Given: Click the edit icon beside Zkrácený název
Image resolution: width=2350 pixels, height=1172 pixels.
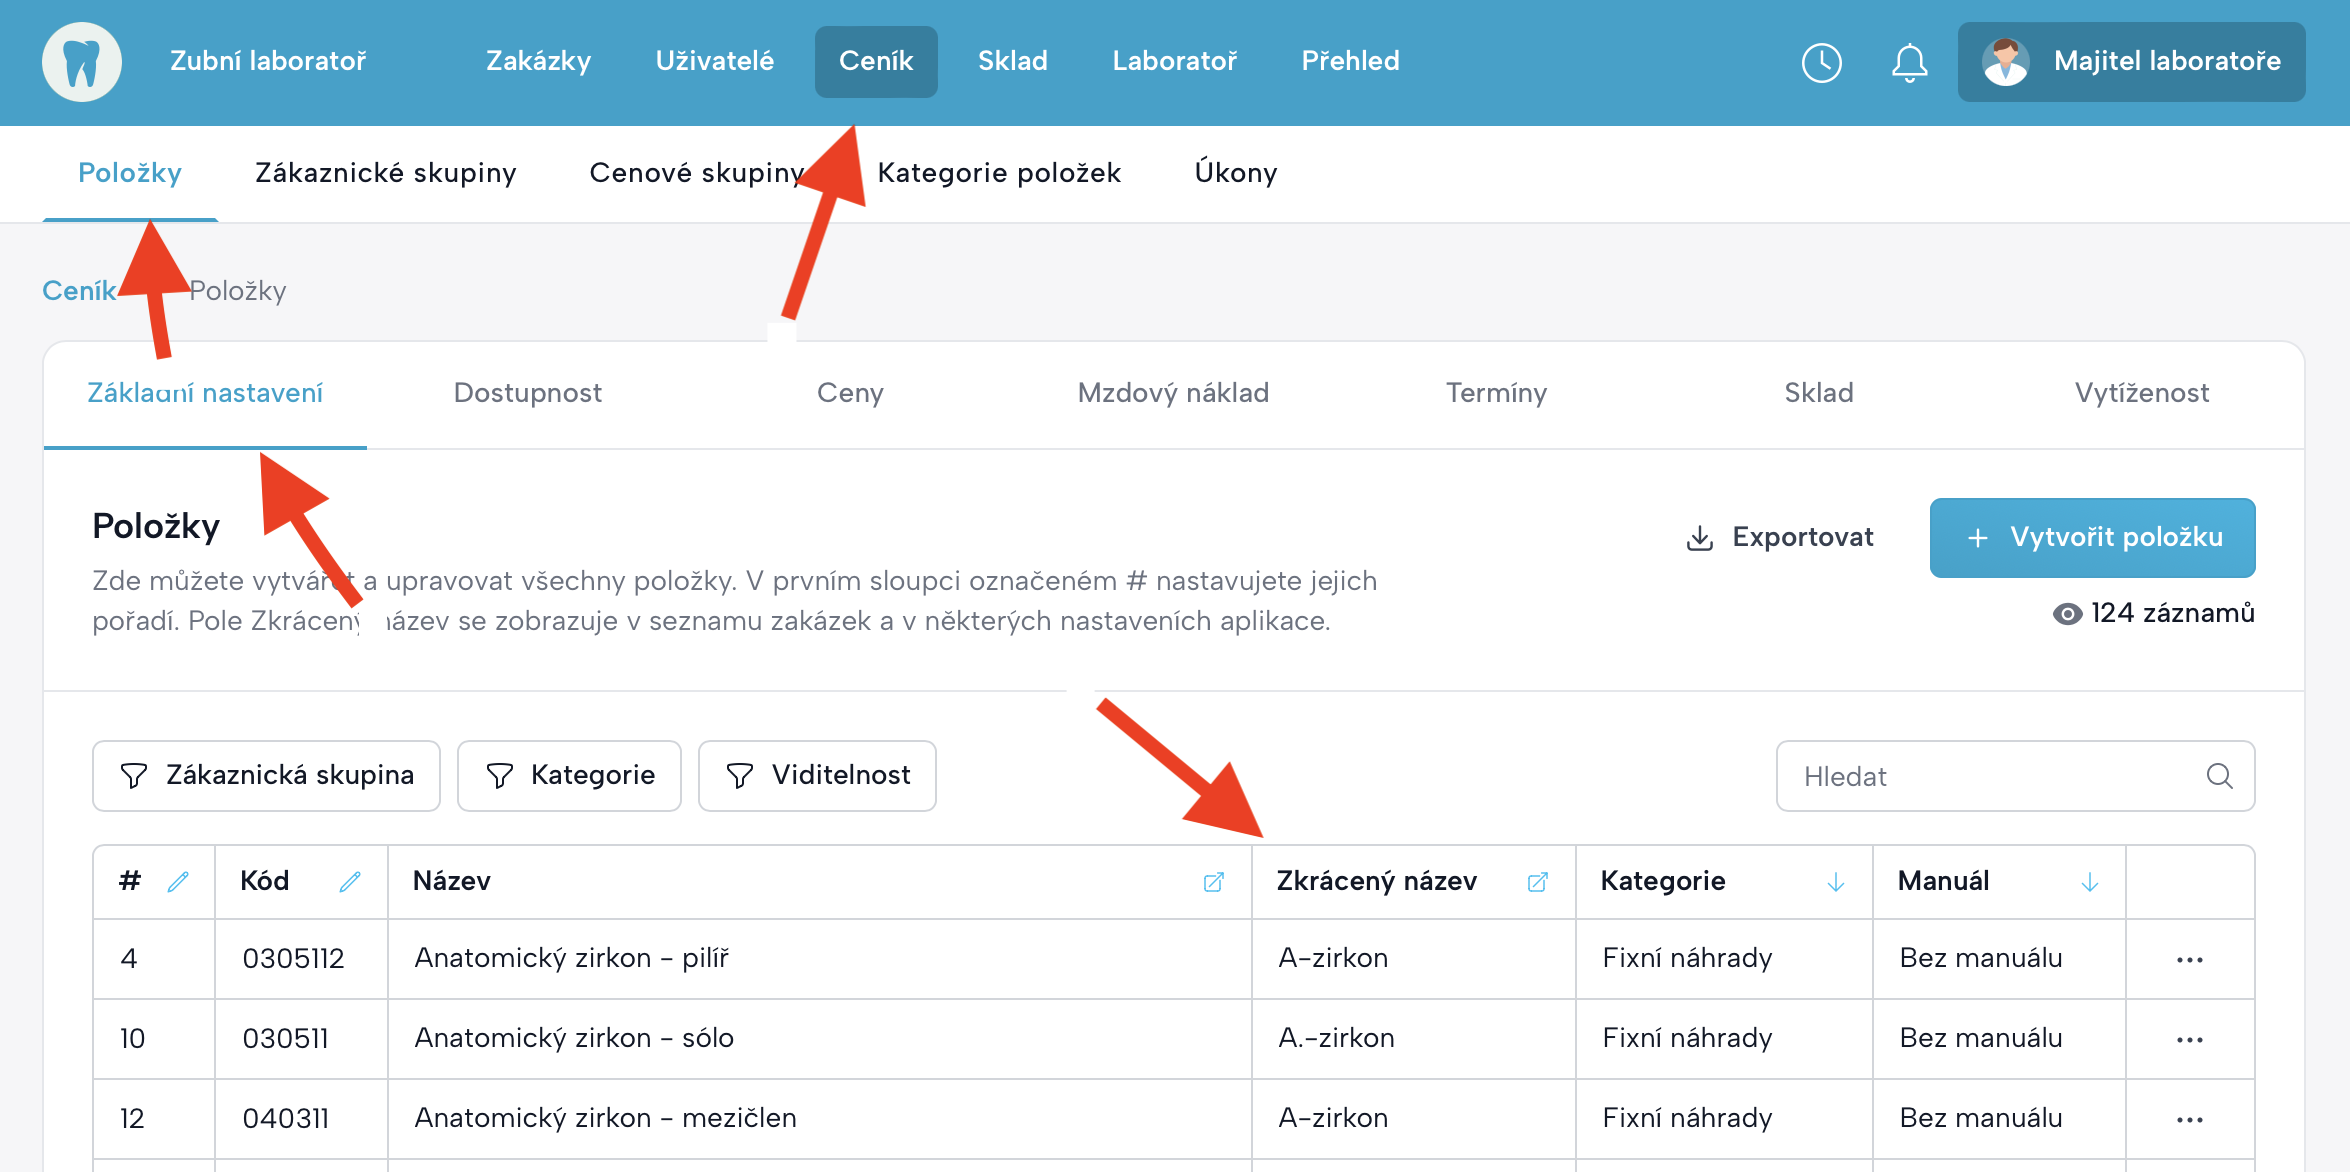Looking at the screenshot, I should click(1537, 882).
